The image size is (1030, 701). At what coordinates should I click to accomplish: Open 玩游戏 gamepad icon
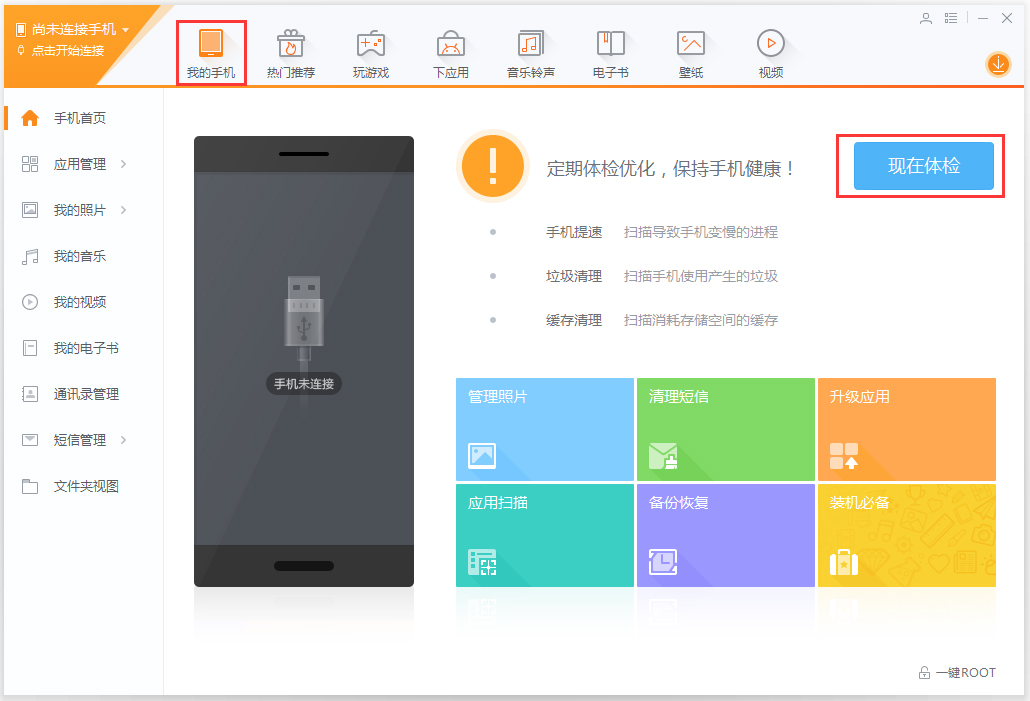coord(370,43)
